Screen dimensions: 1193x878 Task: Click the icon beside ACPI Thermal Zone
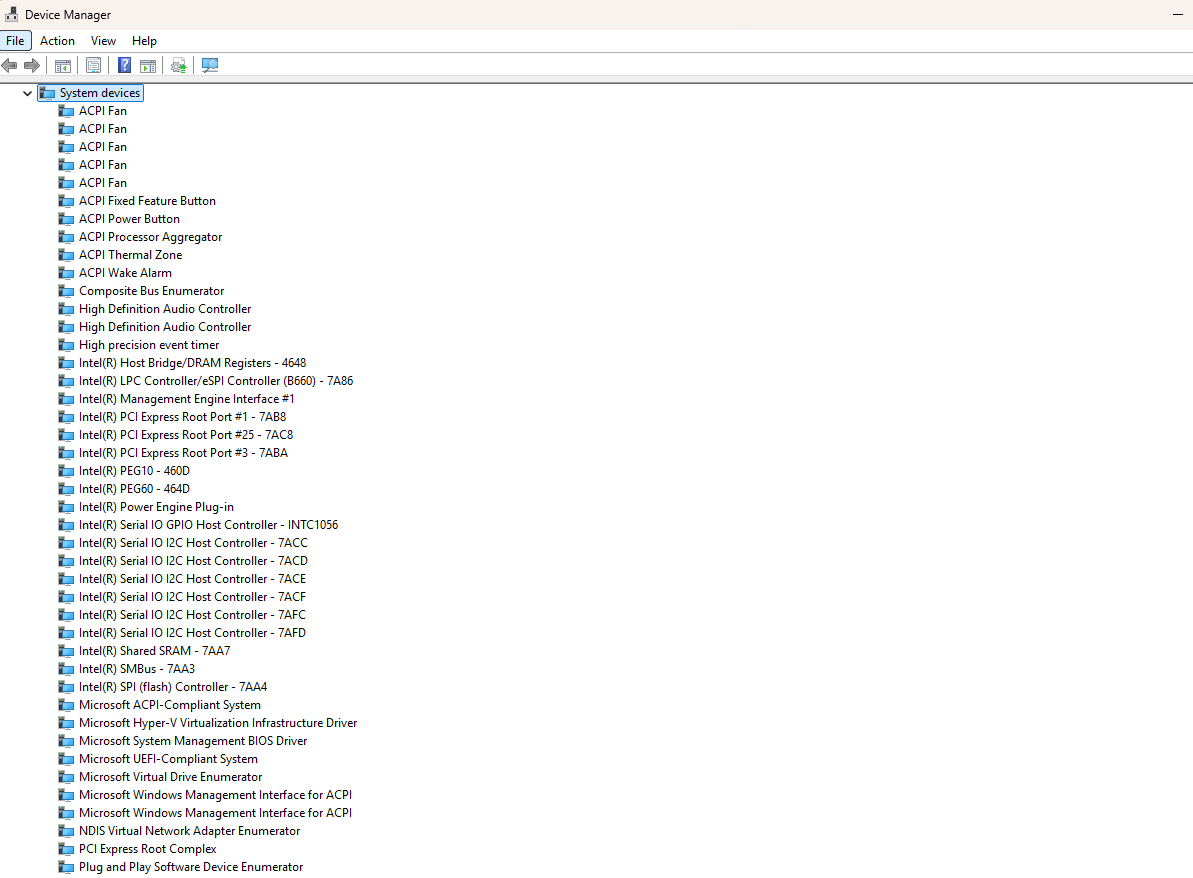(x=67, y=255)
